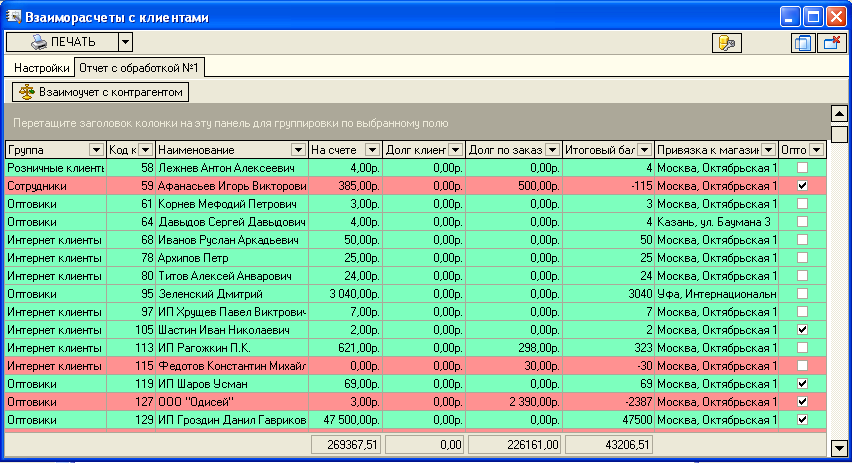Screen dimensions: 854x463
Task: Click the key access rights icon
Action: coord(727,43)
